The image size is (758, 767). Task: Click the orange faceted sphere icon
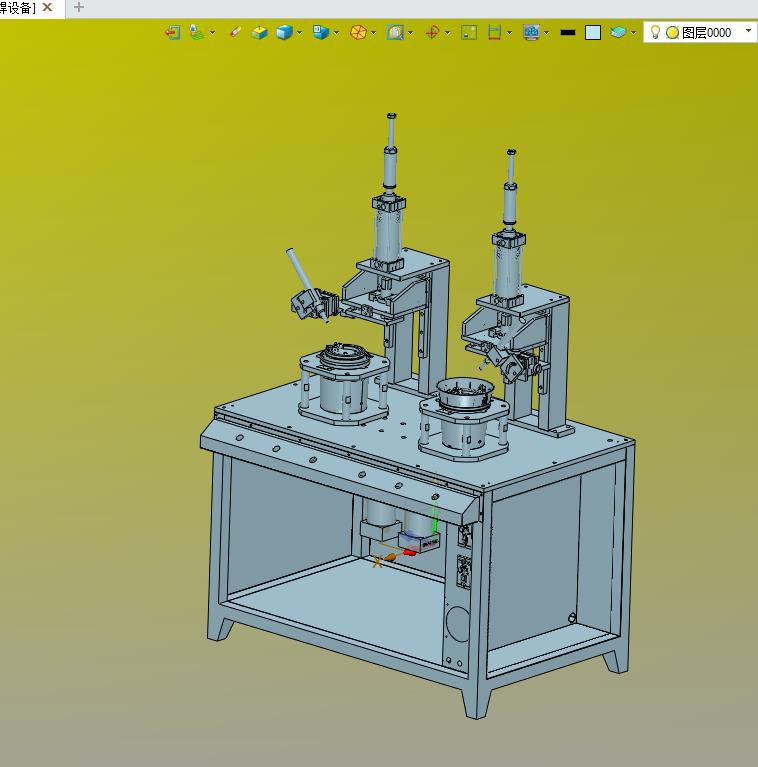click(358, 33)
